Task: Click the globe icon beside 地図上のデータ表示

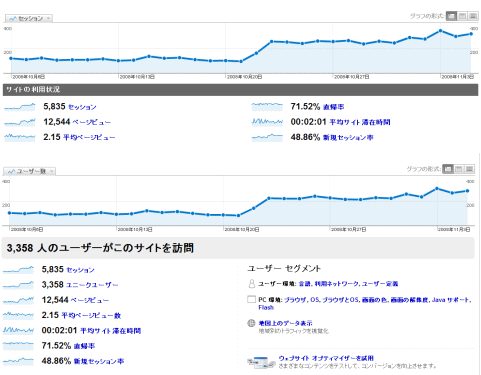Action: 251,323
